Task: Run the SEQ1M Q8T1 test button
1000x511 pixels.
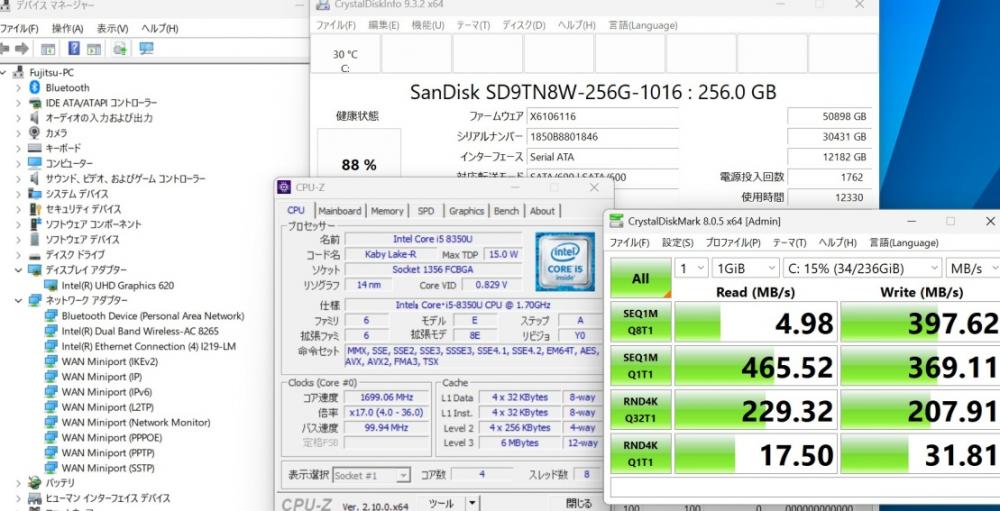Action: [640, 322]
